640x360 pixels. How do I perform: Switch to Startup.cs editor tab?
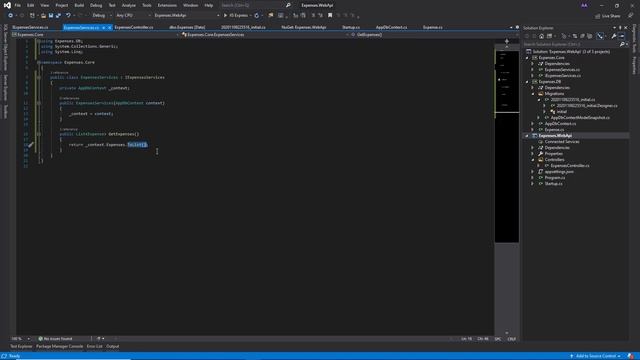(x=351, y=27)
